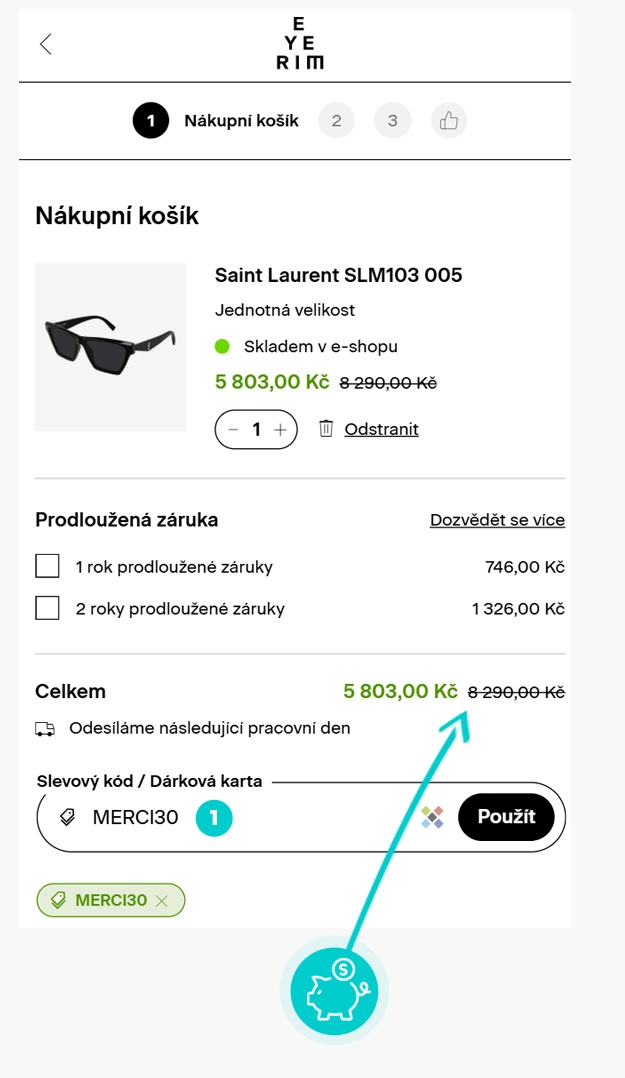Click the Odstranit link

[x=381, y=429]
